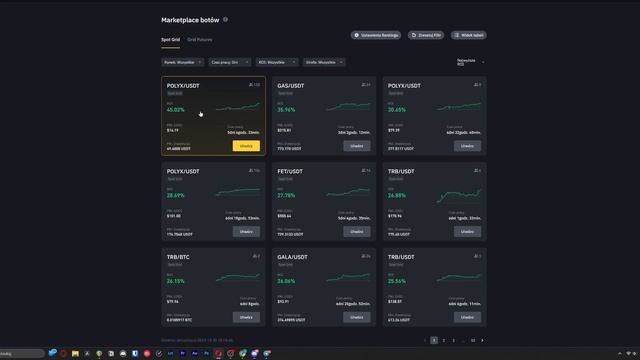Click the FET/USDT pair title
This screenshot has width=640, height=360.
coord(290,171)
